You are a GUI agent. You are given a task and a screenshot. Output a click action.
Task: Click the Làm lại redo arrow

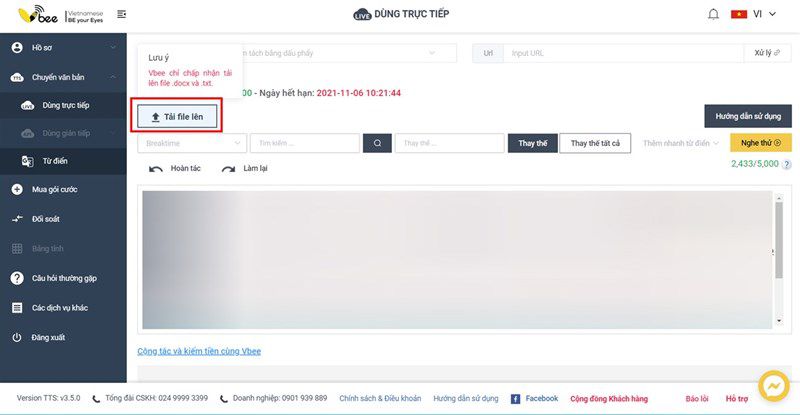click(228, 169)
